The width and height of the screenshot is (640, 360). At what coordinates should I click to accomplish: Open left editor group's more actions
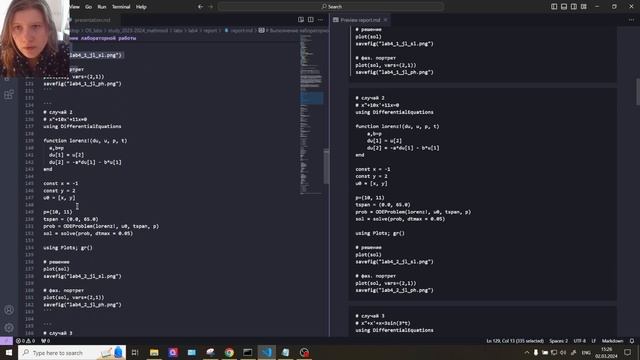coord(320,20)
